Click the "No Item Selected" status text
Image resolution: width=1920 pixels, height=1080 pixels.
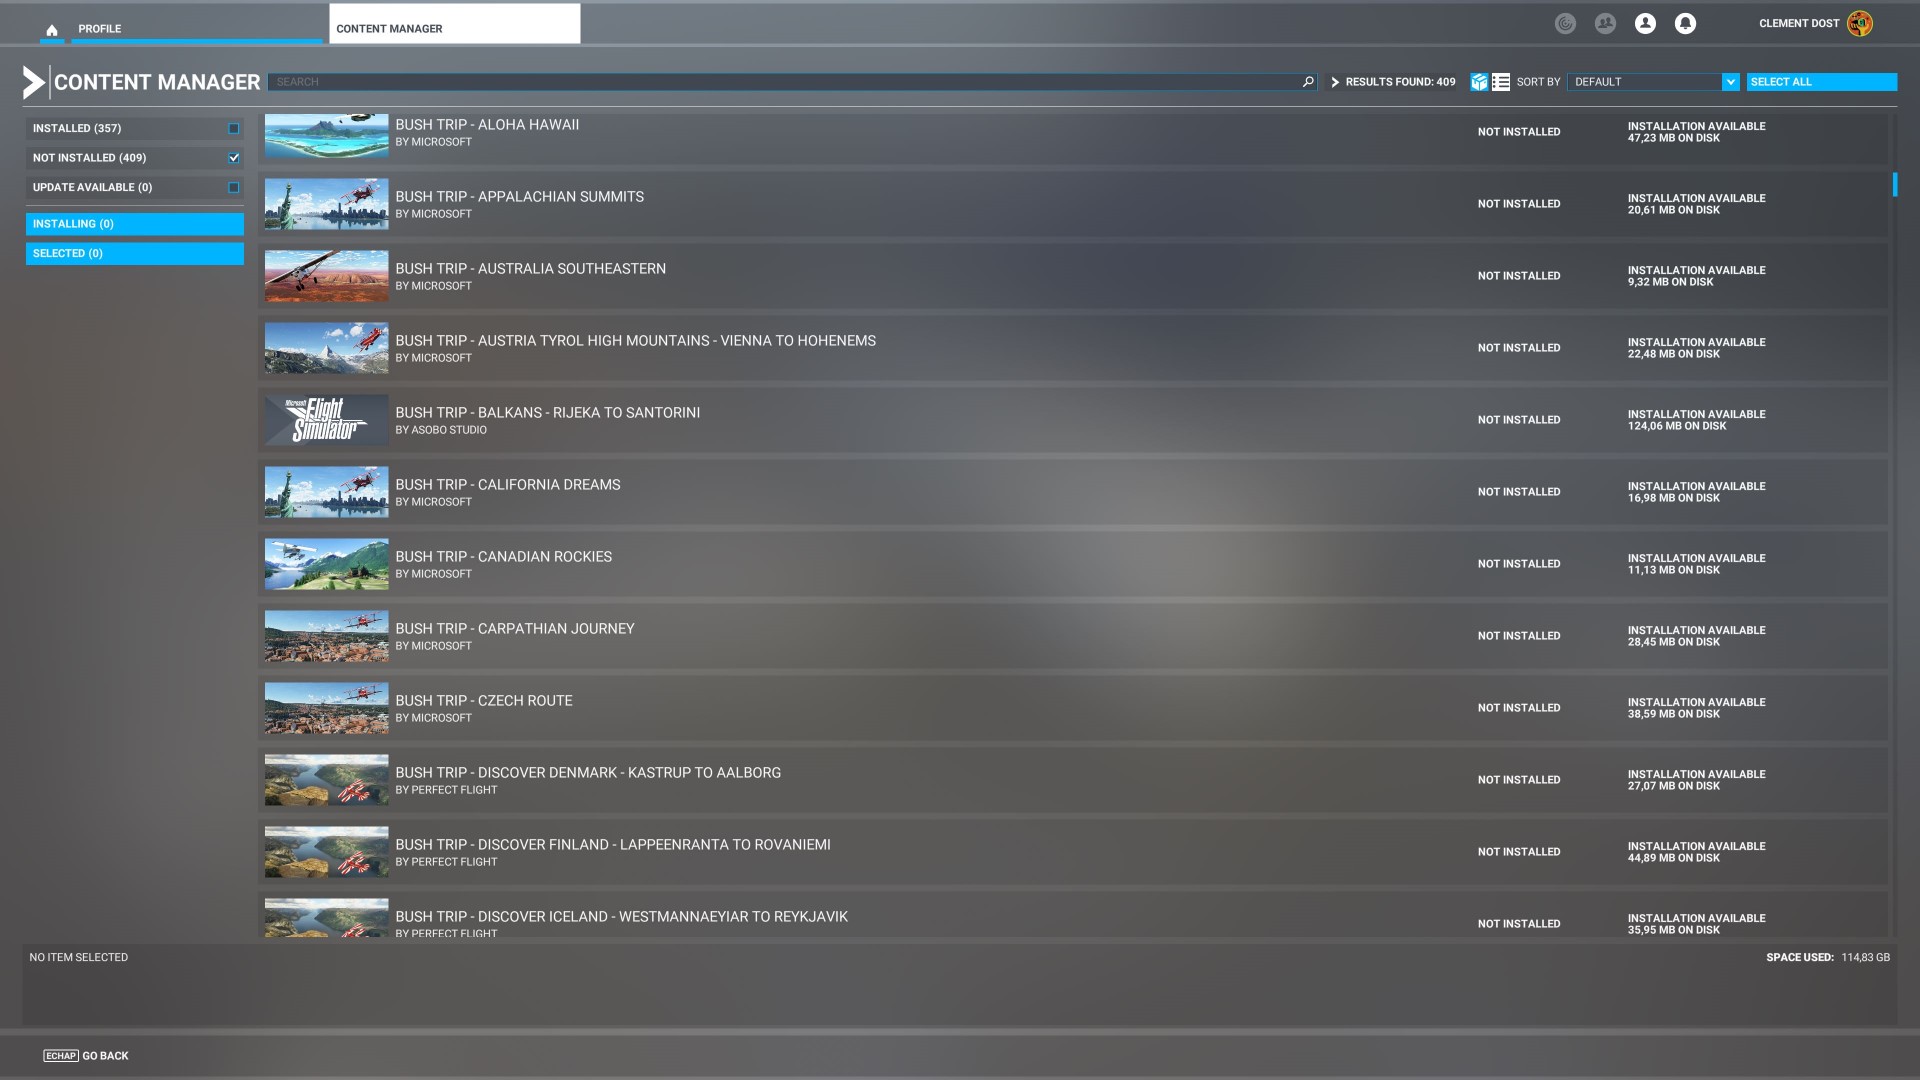pyautogui.click(x=79, y=958)
